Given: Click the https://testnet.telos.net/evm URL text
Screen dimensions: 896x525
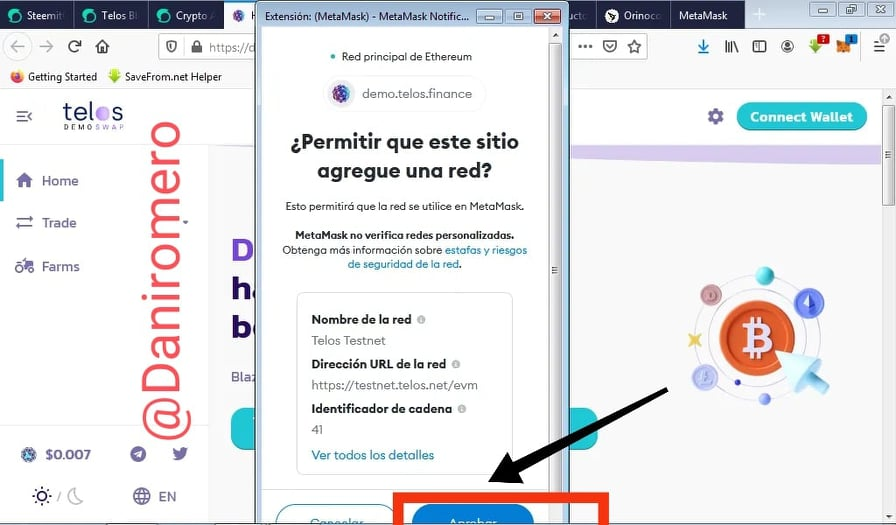Looking at the screenshot, I should click(x=394, y=385).
